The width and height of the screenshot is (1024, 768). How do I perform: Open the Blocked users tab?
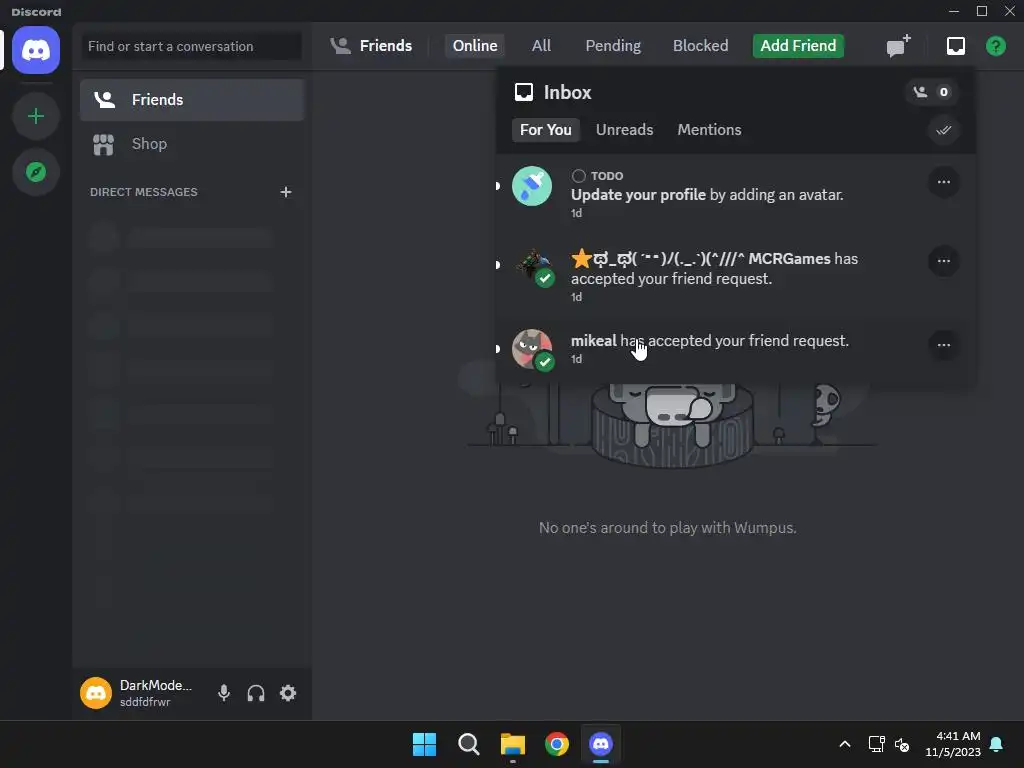(x=700, y=46)
